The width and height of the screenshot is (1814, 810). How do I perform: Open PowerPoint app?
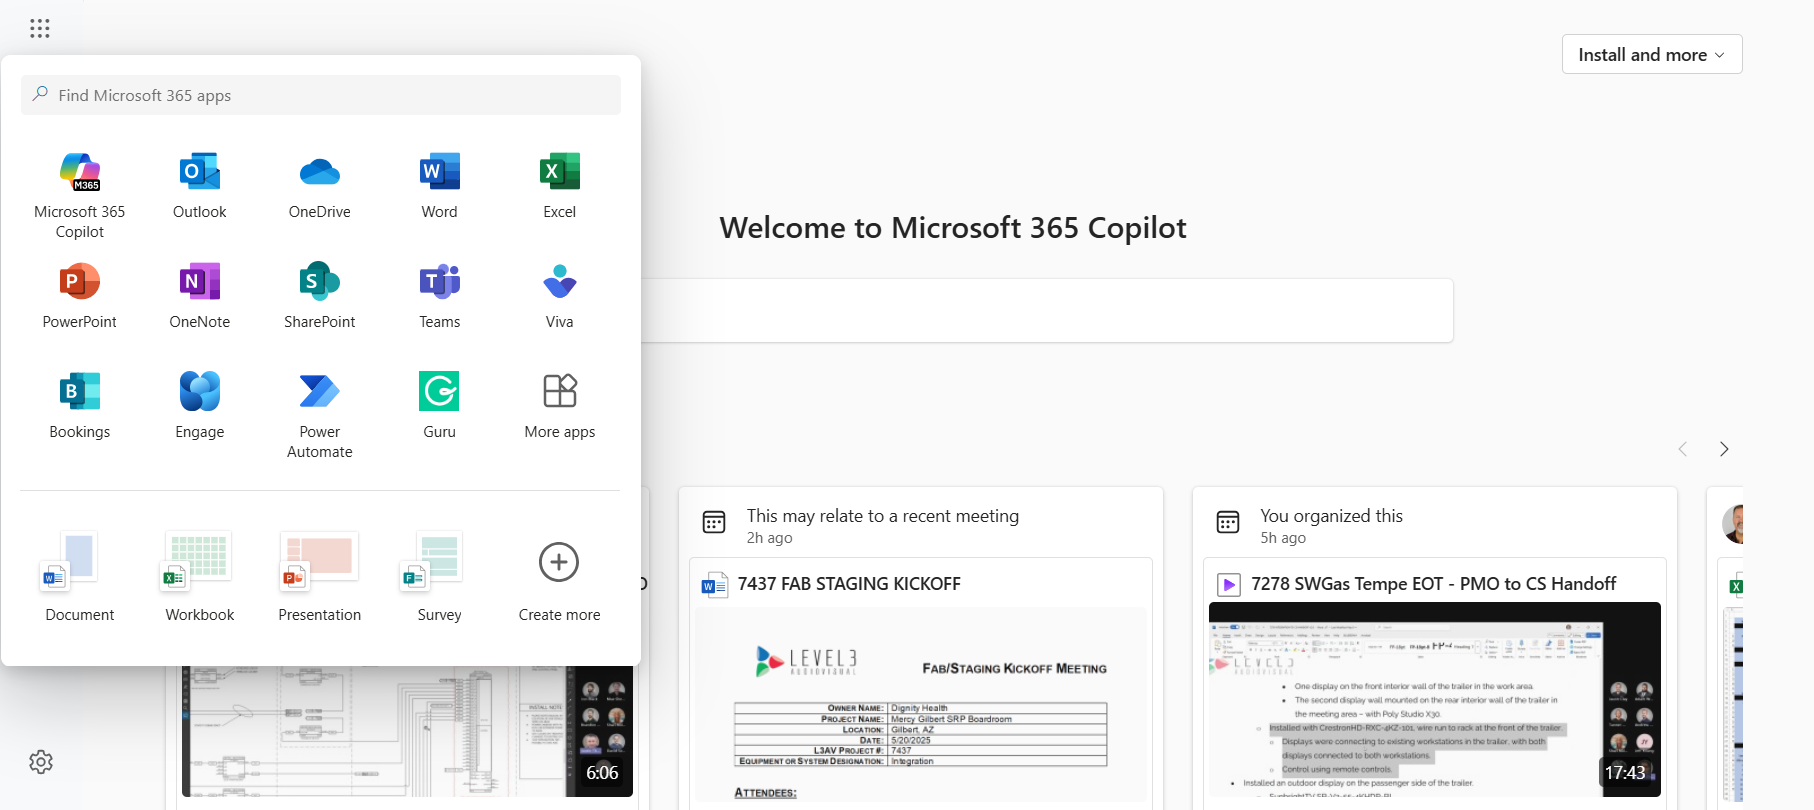pos(79,295)
